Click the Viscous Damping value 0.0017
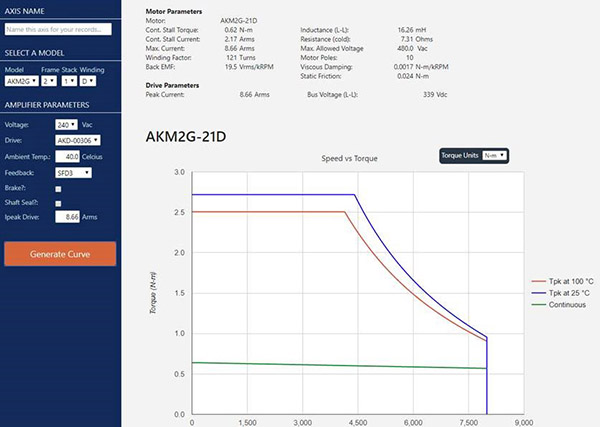 (403, 67)
